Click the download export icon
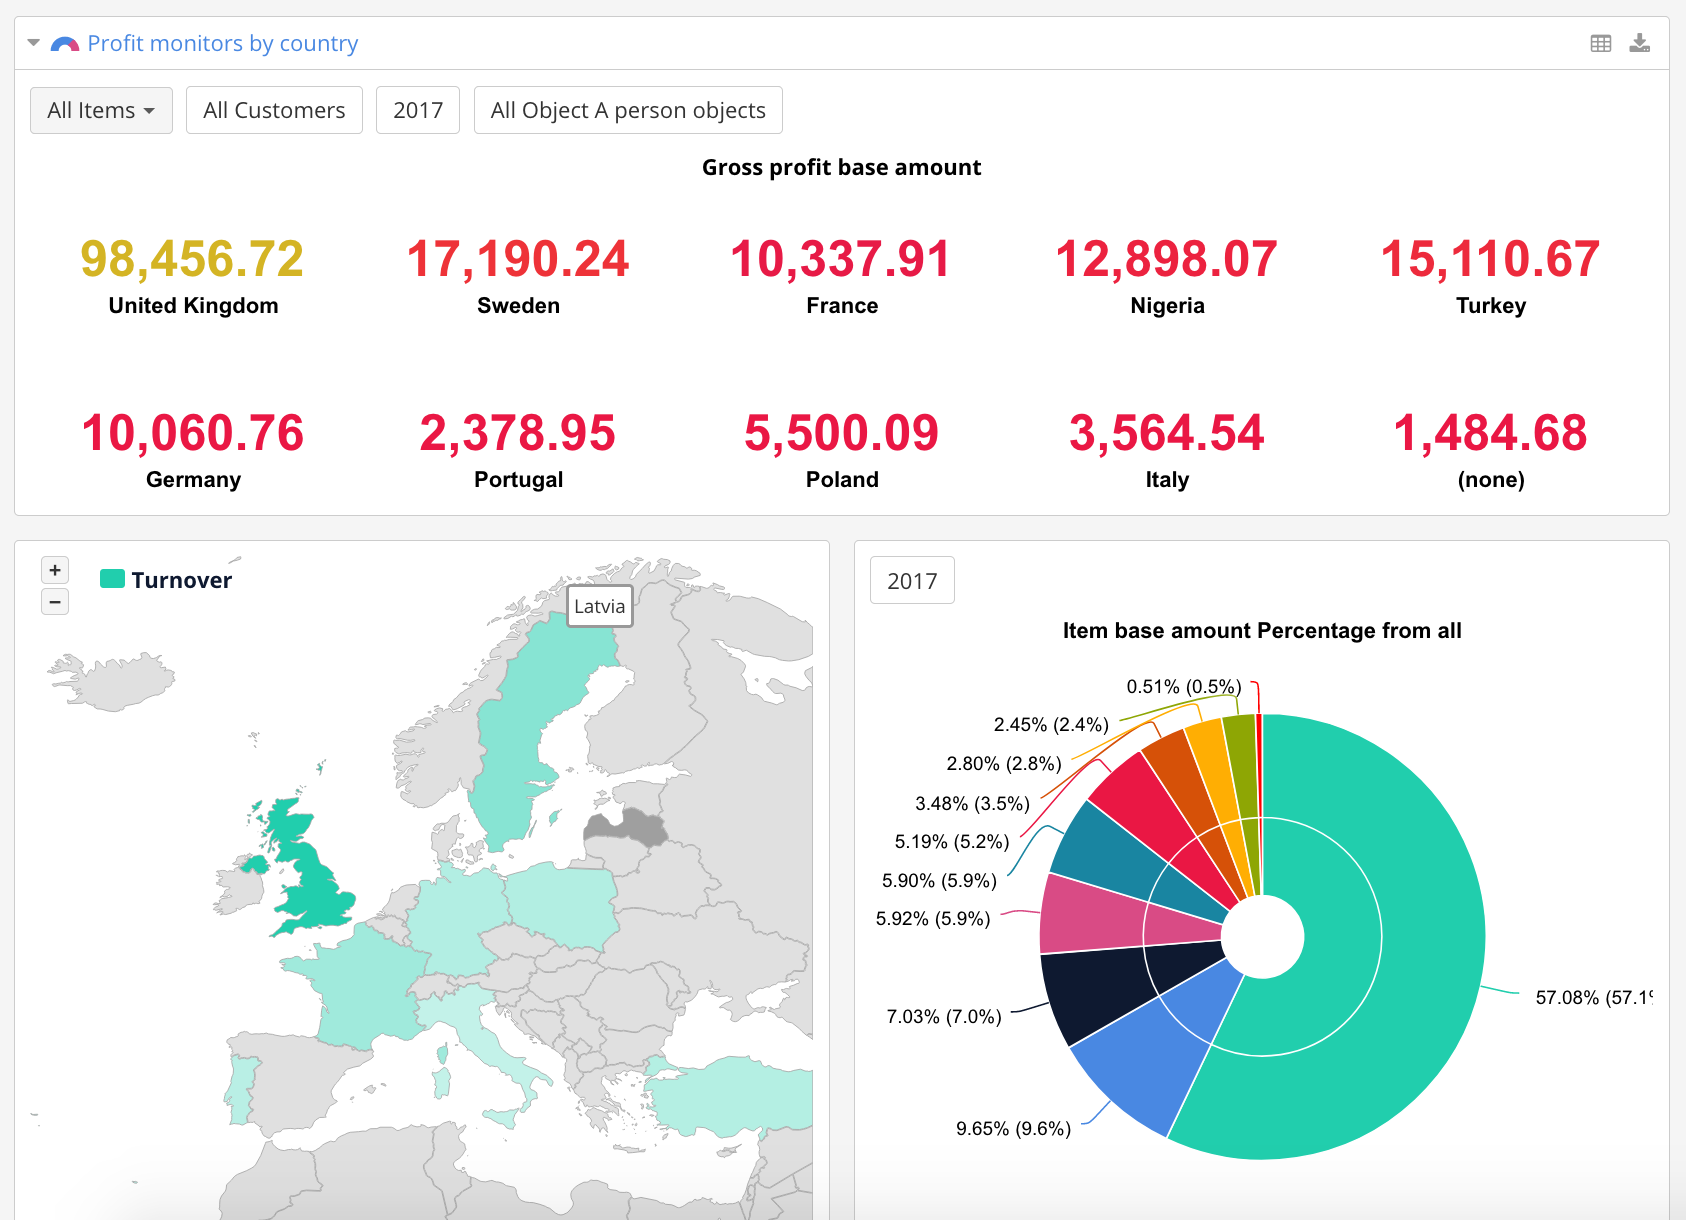 coord(1640,43)
